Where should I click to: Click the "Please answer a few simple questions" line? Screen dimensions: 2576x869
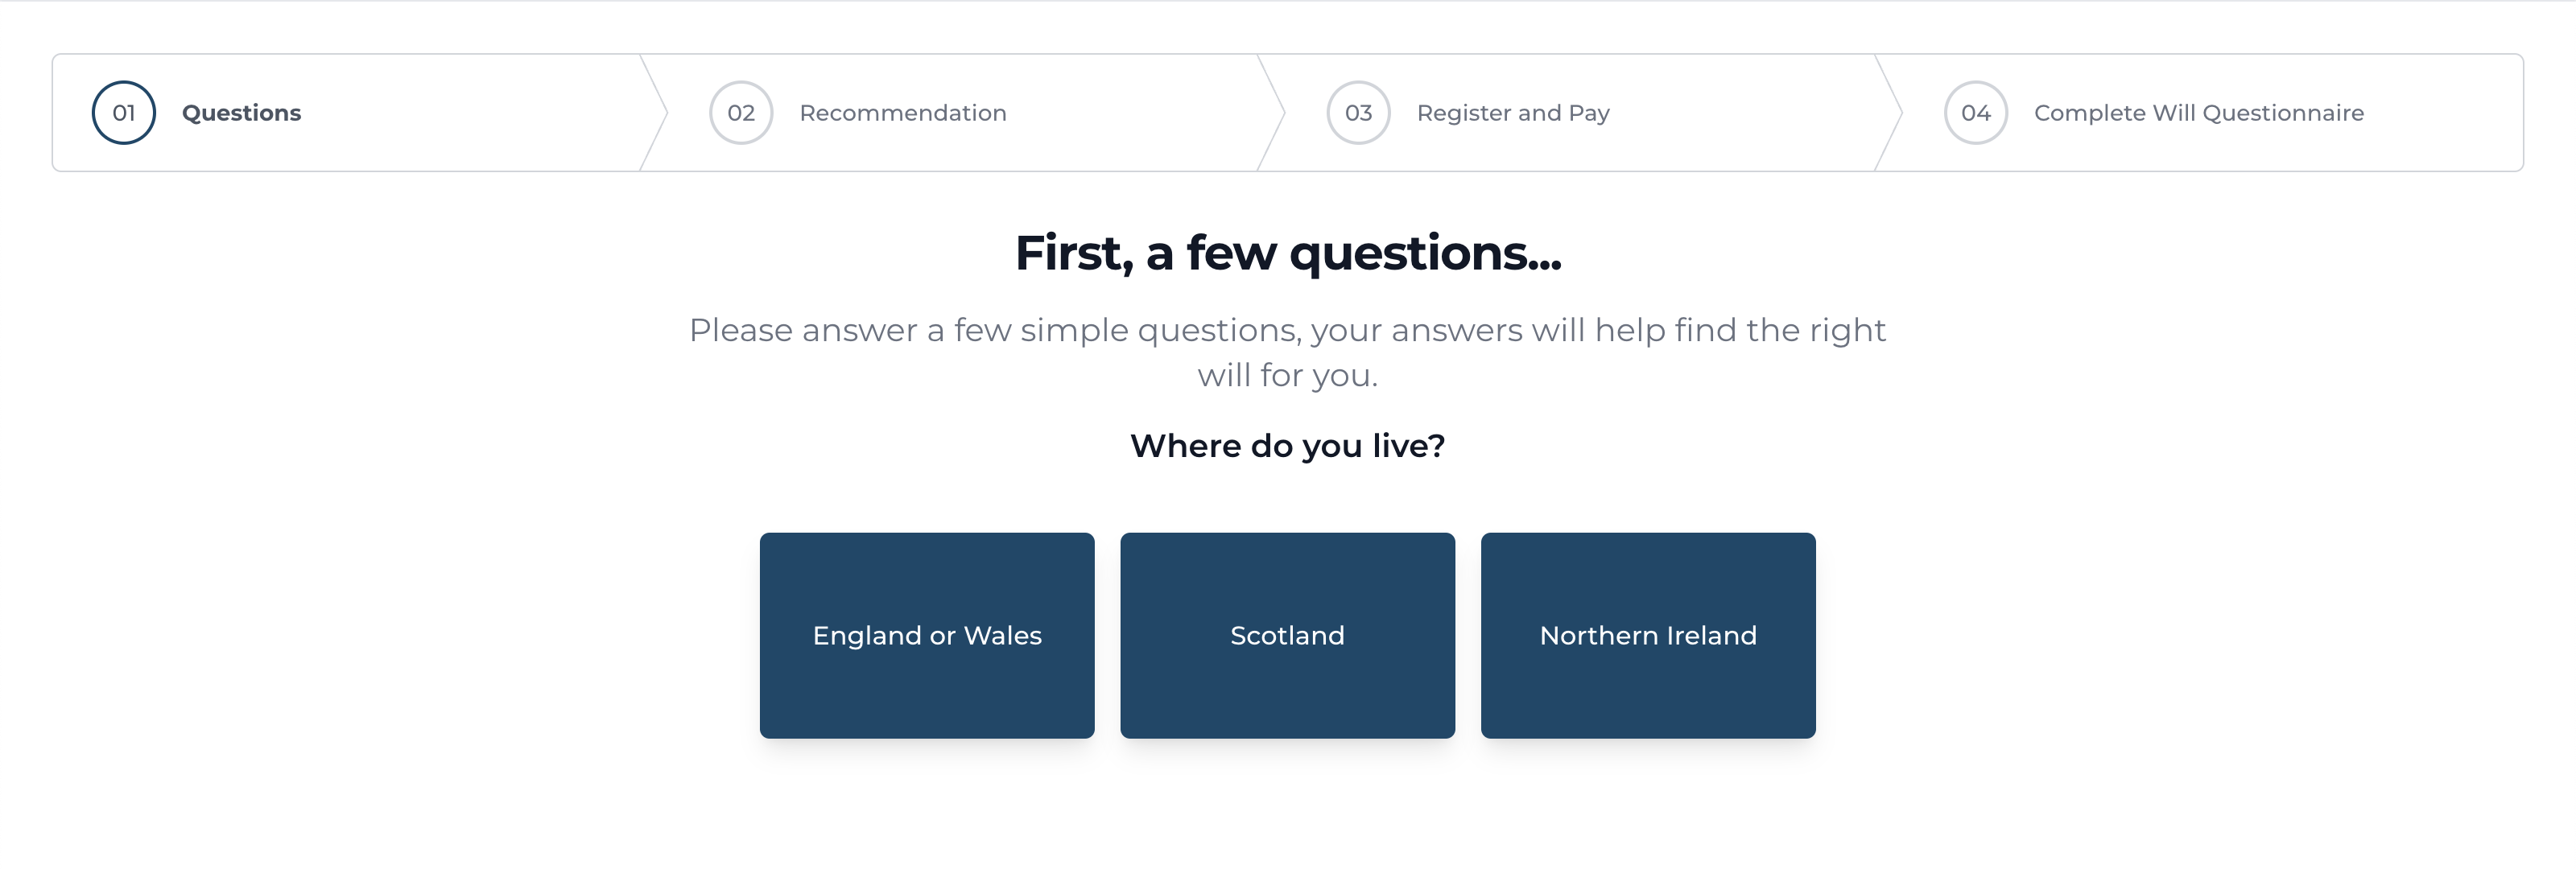coord(1287,330)
